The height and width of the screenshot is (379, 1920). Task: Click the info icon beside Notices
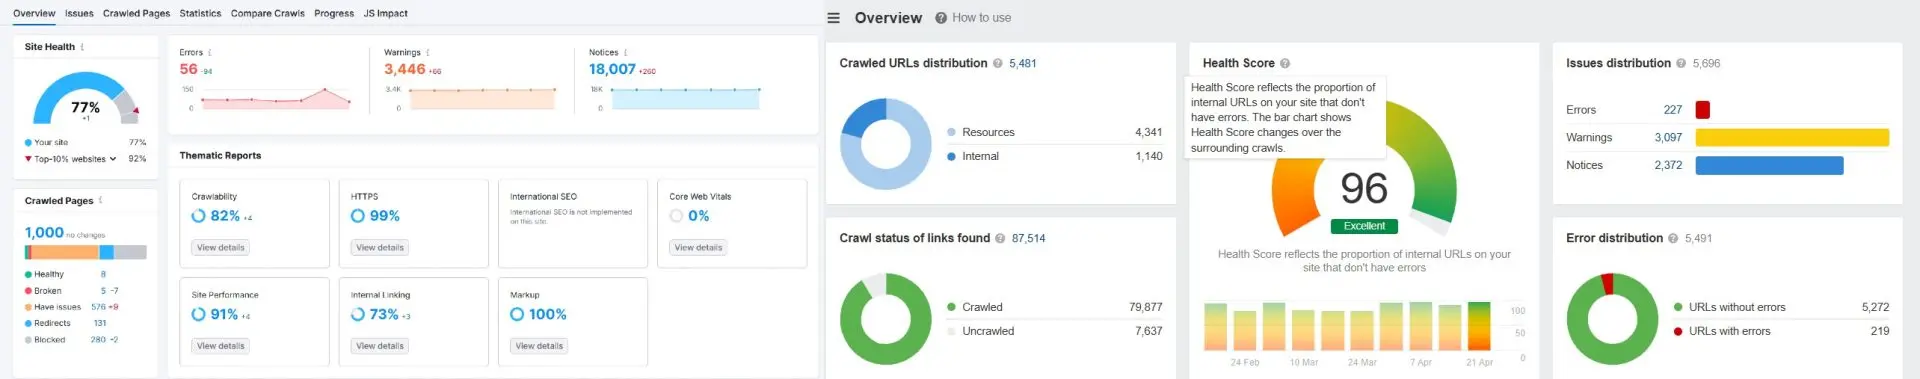coord(625,52)
